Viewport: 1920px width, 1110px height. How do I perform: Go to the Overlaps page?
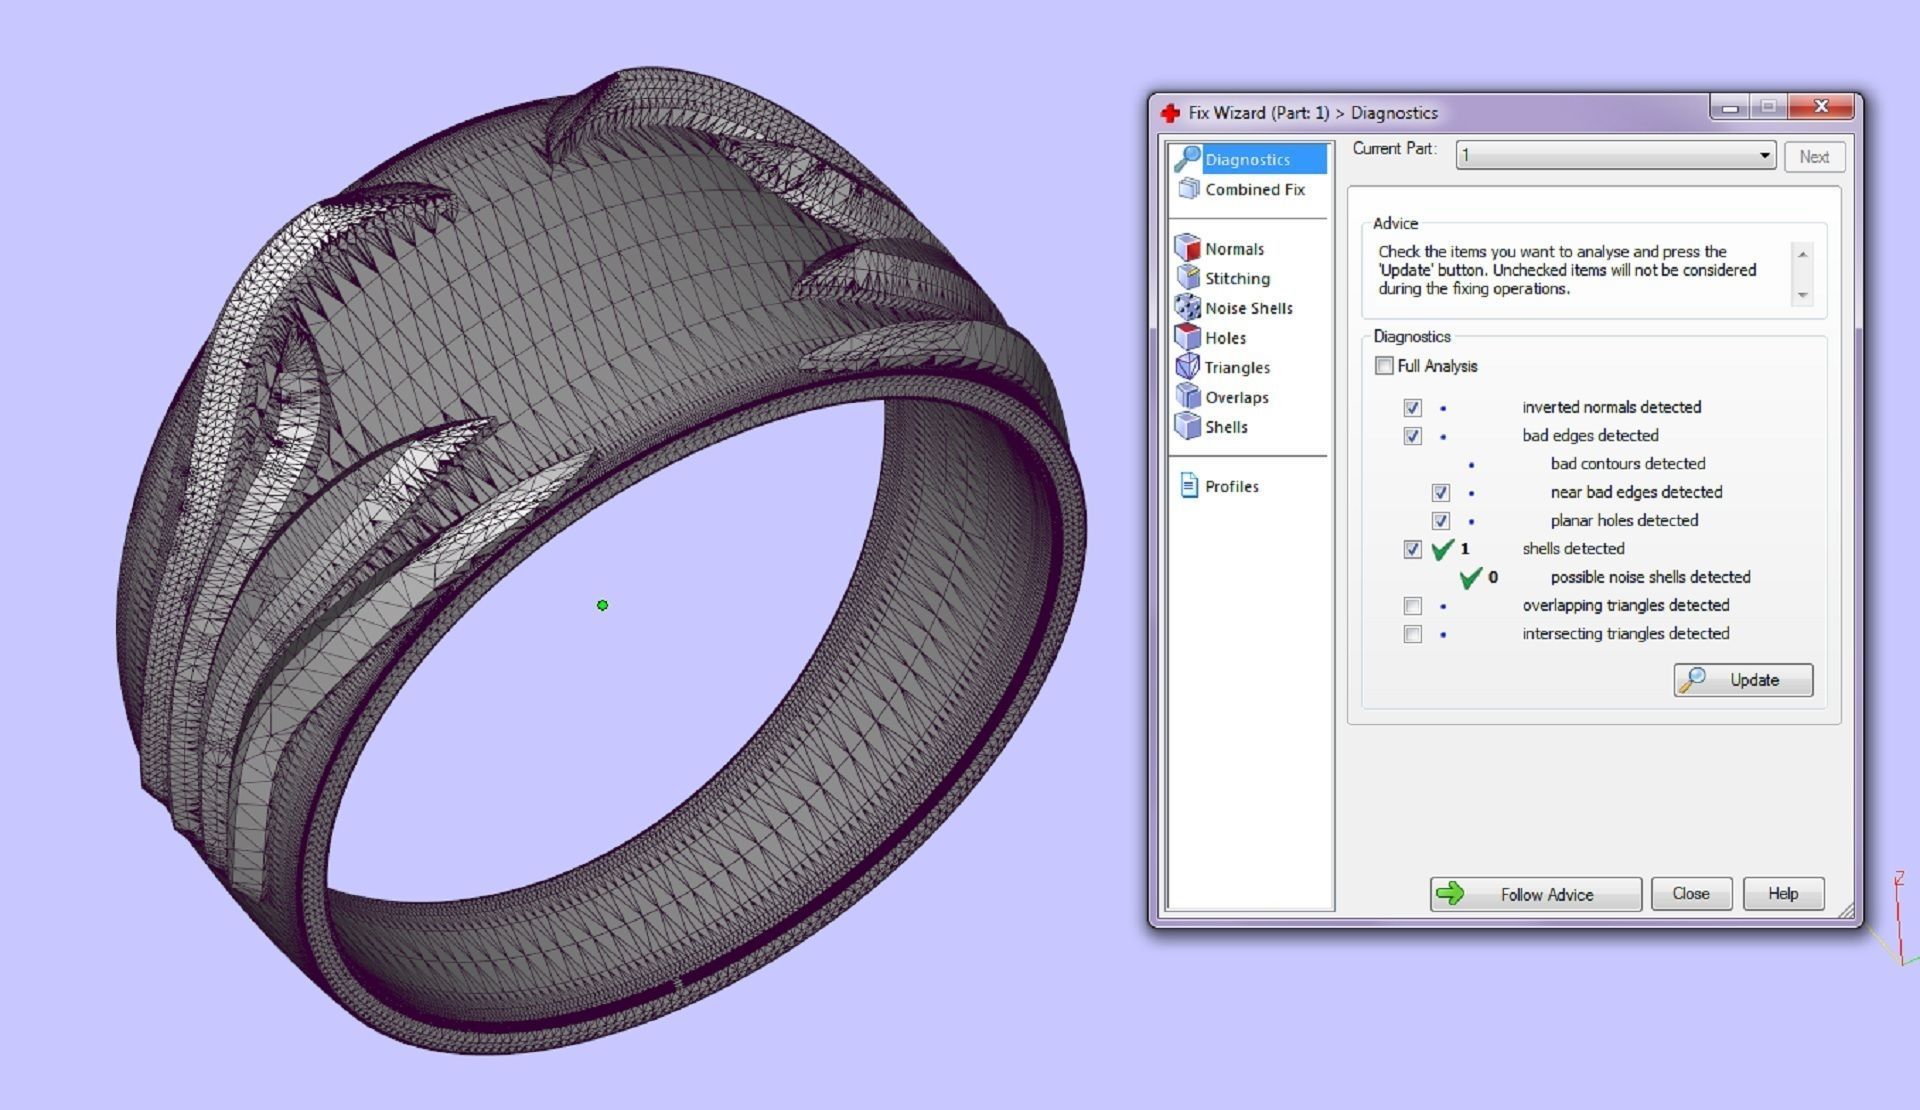[x=1236, y=397]
